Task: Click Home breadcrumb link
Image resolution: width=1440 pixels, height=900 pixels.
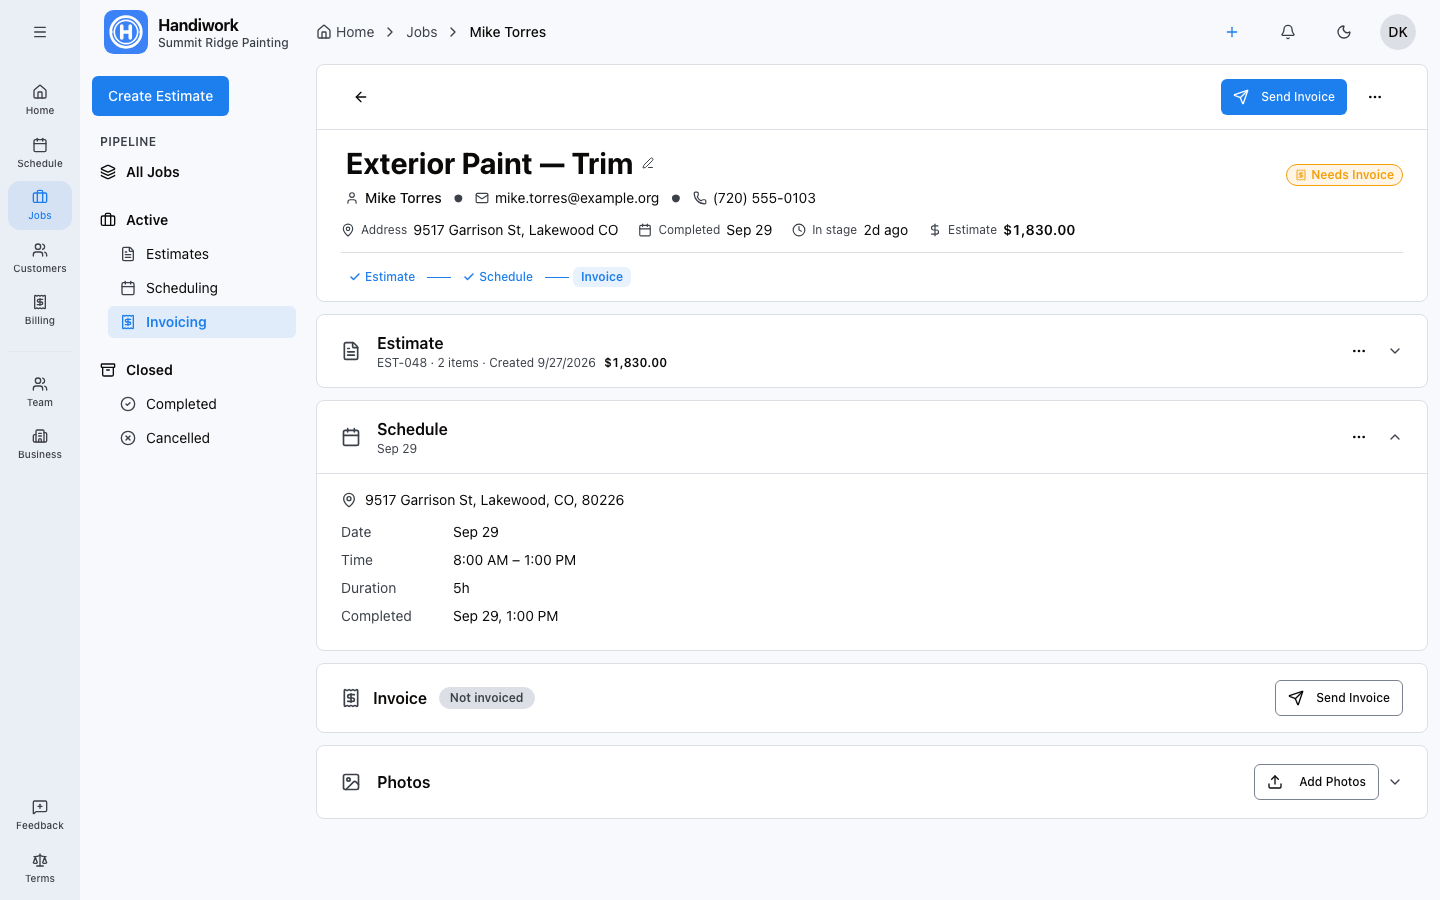Action: coord(345,32)
